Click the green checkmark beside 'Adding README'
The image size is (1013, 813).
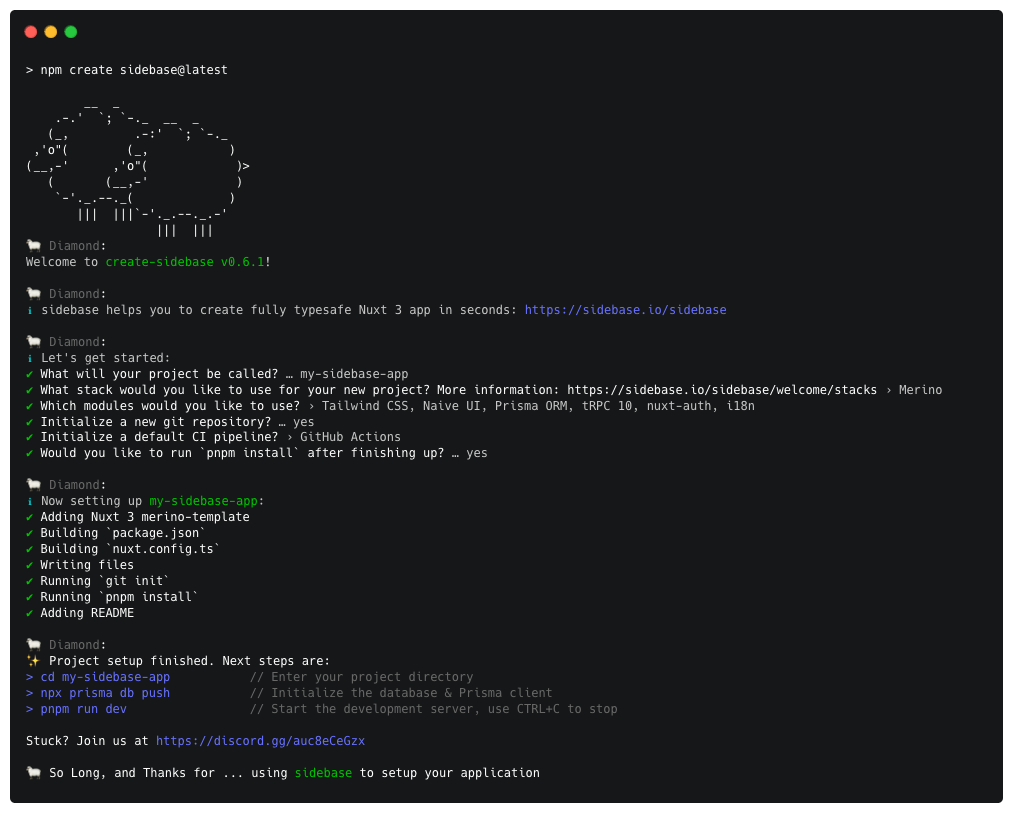coord(29,613)
